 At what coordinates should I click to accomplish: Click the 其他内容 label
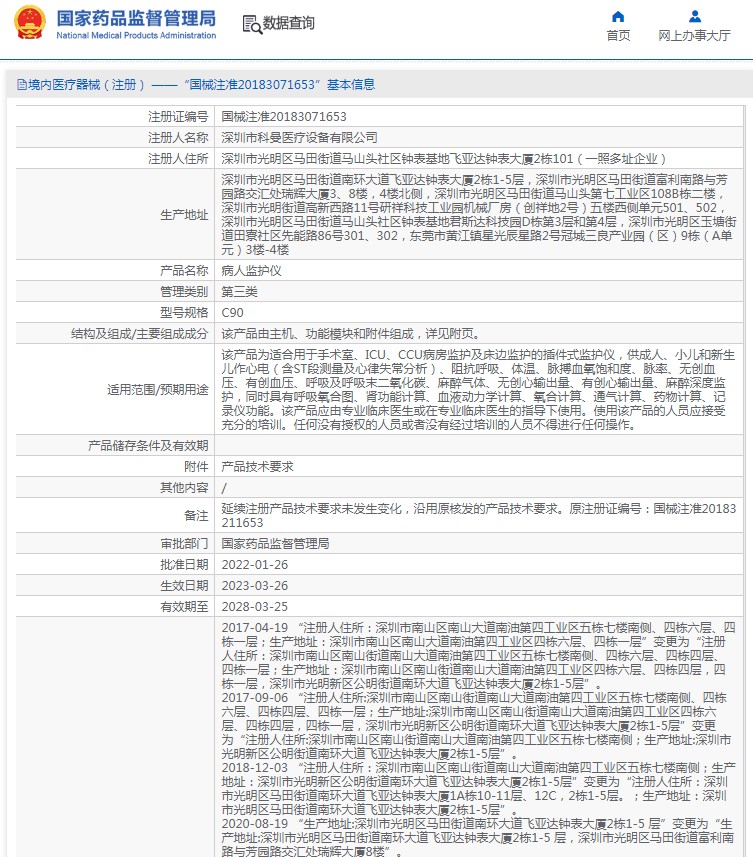click(184, 488)
